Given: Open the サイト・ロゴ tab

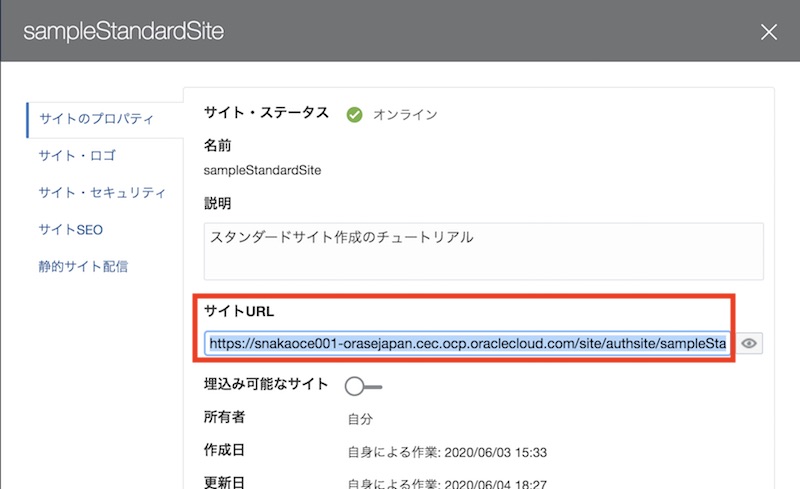Looking at the screenshot, I should [77, 156].
